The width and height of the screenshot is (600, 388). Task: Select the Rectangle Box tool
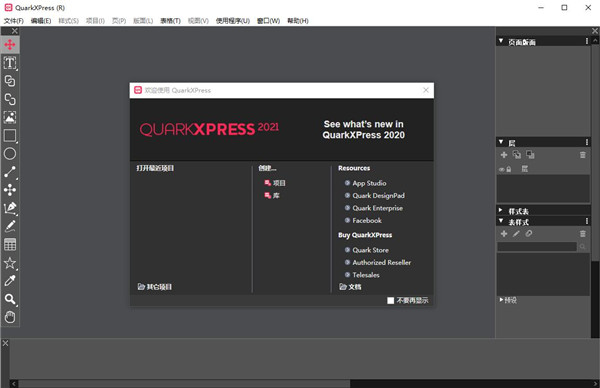click(10, 135)
